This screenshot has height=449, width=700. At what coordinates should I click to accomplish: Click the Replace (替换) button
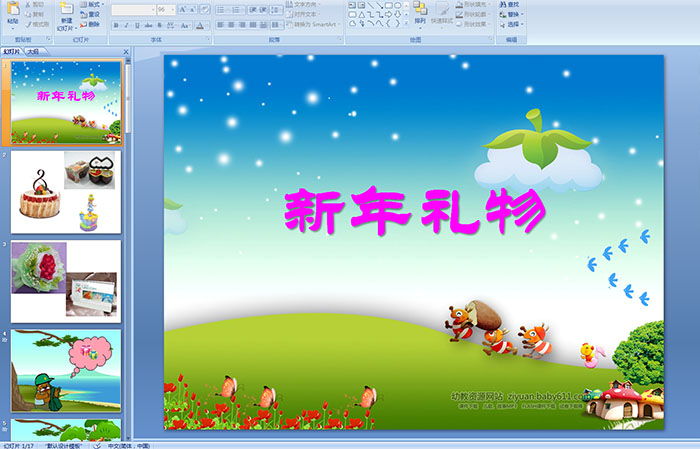tap(511, 14)
